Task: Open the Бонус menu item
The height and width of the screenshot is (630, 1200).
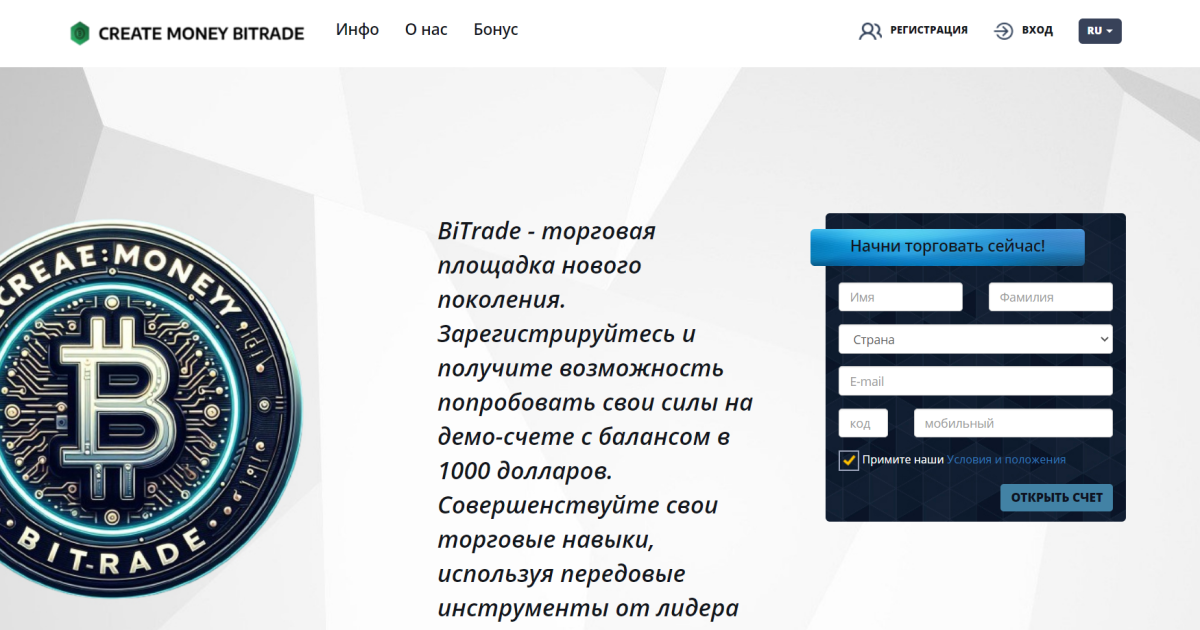Action: click(x=496, y=29)
